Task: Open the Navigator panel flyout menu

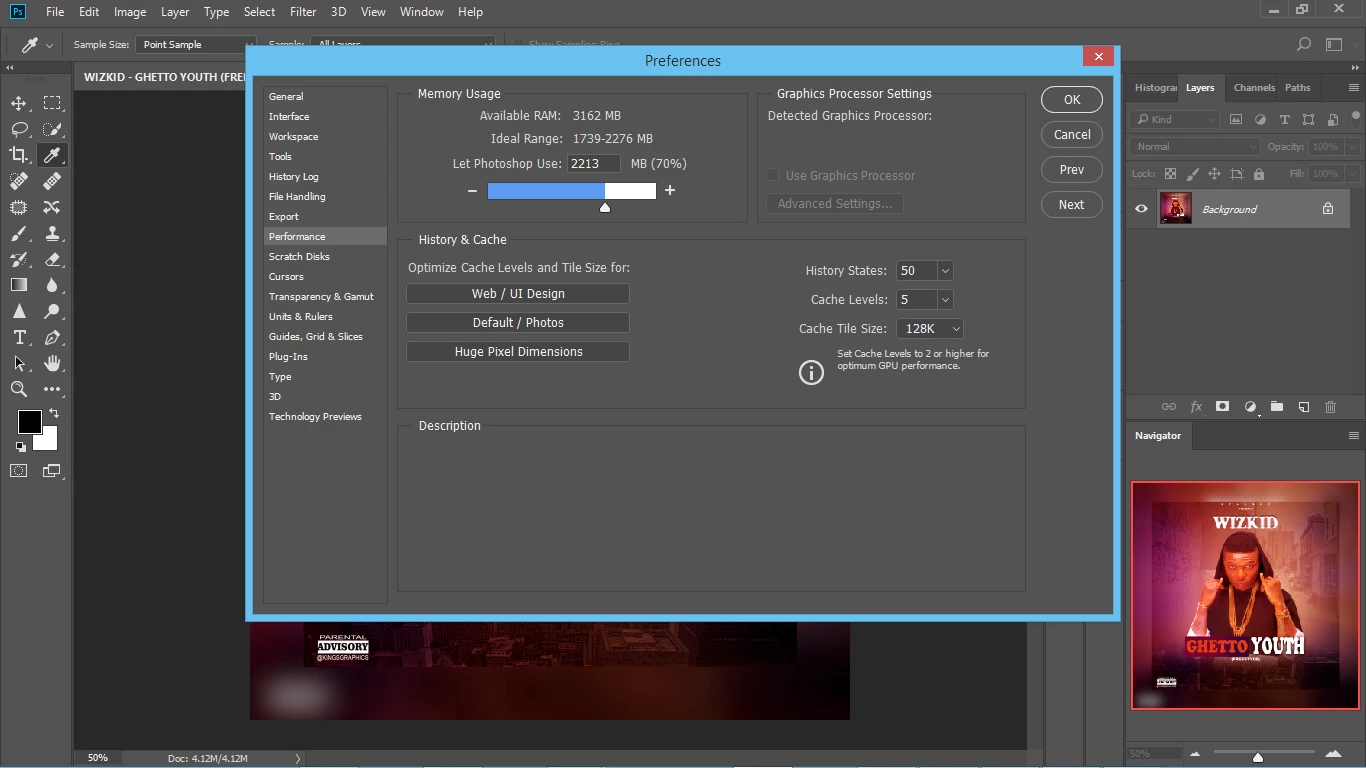Action: (1353, 436)
